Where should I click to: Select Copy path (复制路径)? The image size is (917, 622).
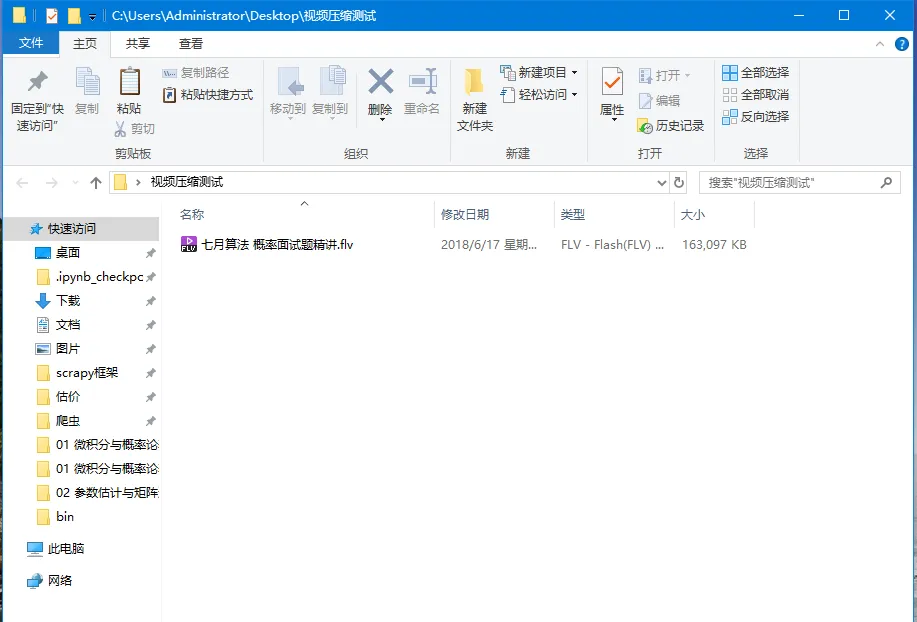196,72
